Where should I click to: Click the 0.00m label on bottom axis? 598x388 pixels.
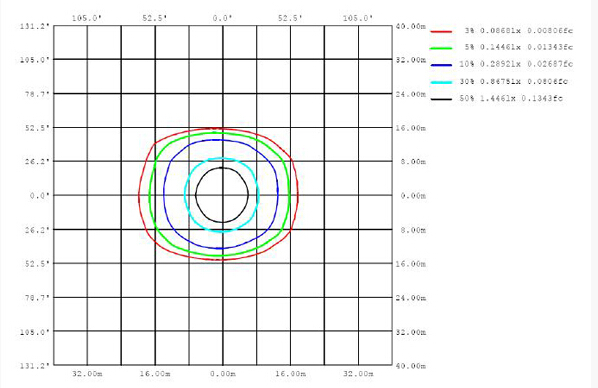[x=223, y=374]
